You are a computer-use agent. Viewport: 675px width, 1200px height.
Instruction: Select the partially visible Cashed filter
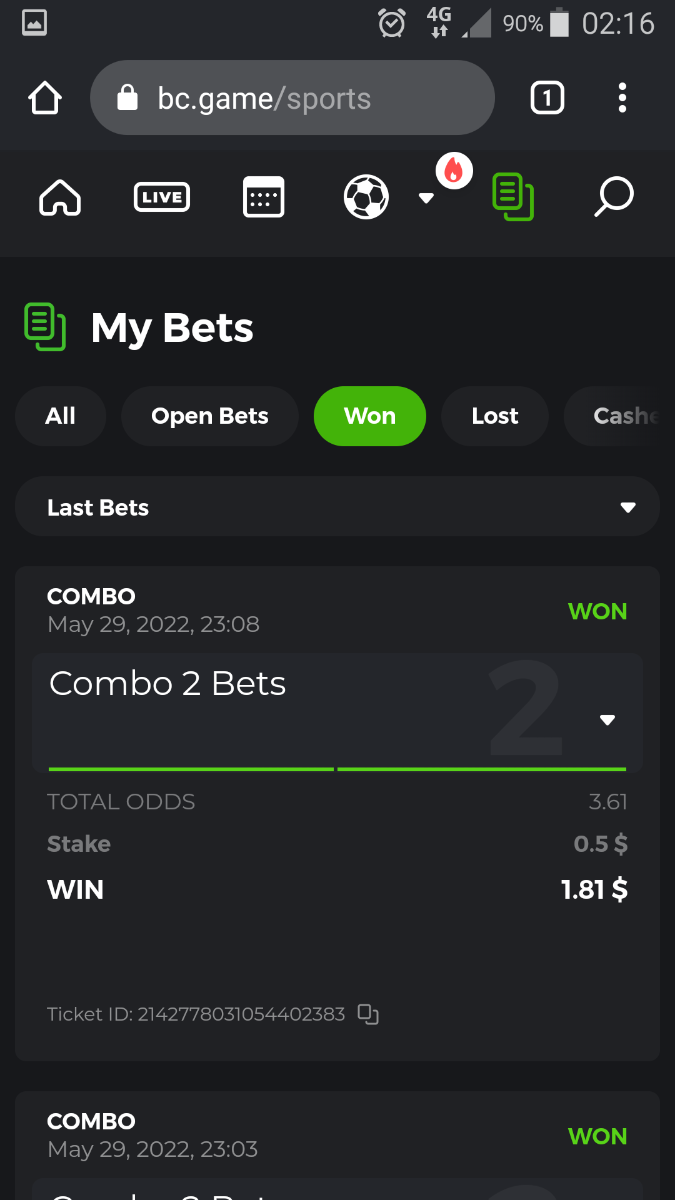(618, 416)
